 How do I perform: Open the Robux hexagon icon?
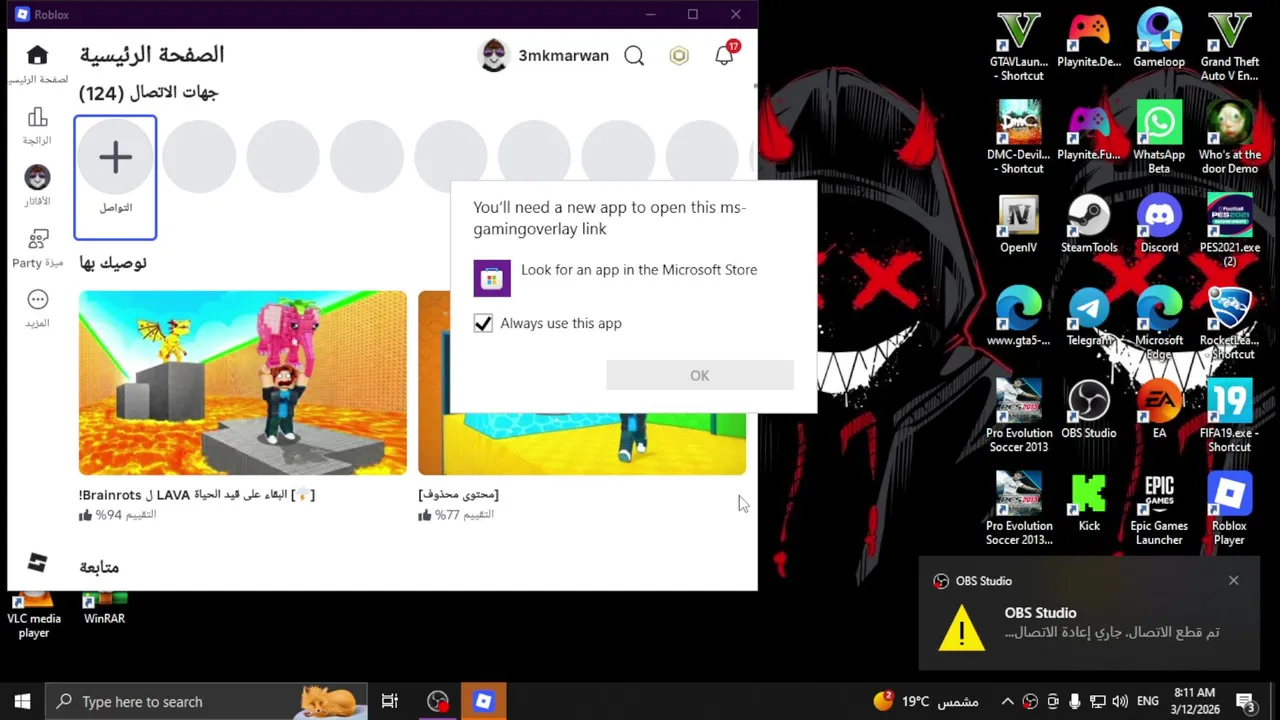tap(679, 56)
